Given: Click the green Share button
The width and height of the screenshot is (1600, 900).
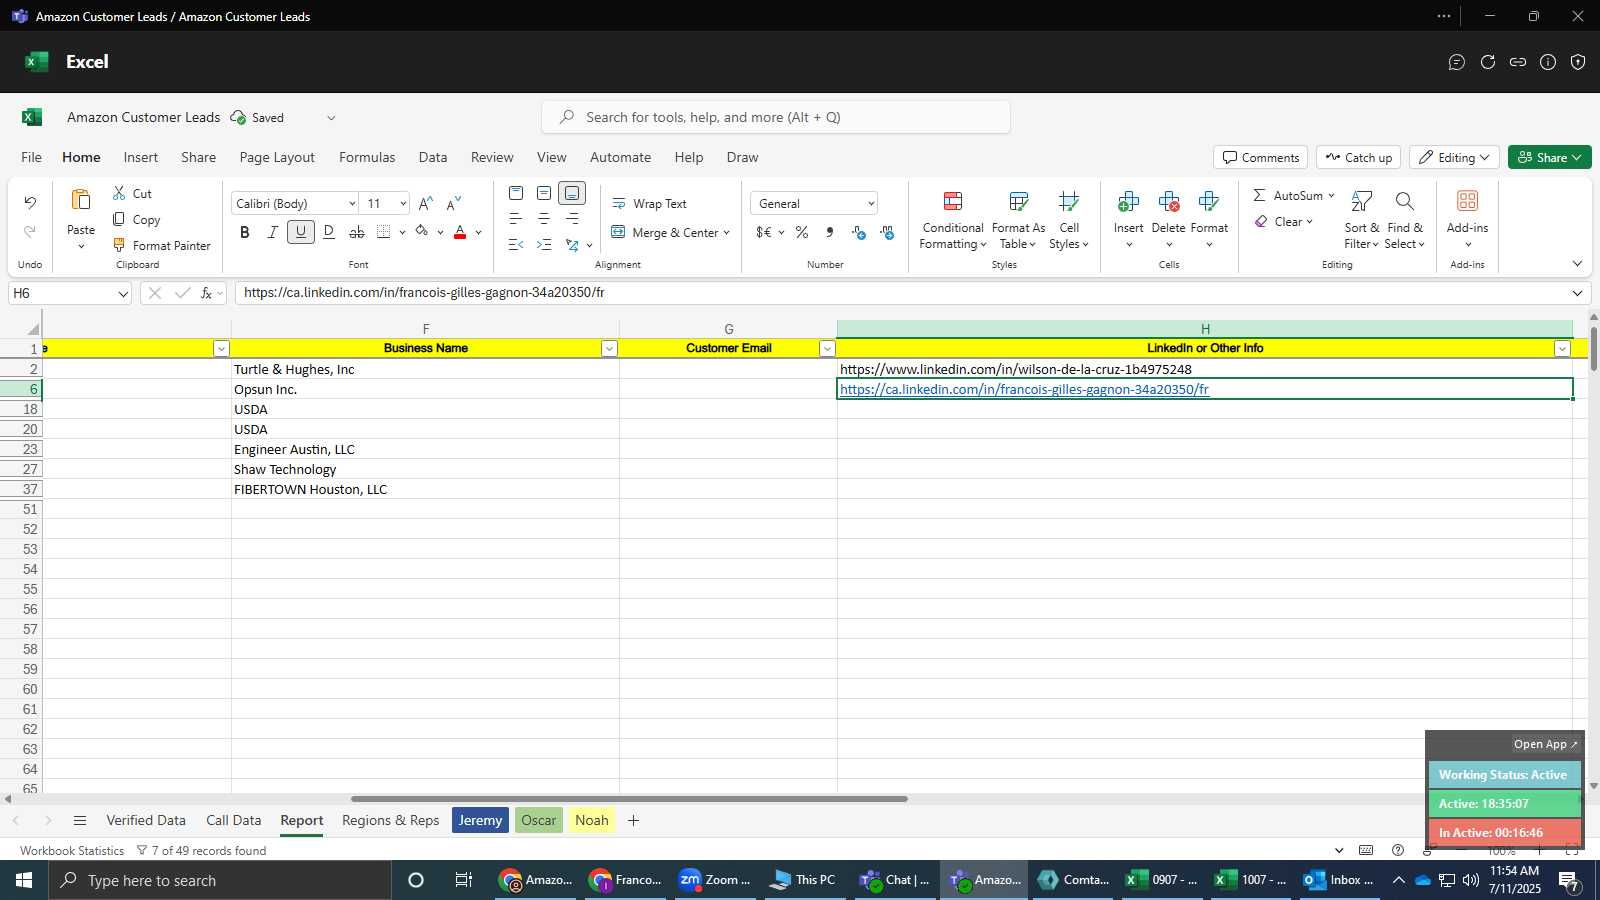Looking at the screenshot, I should [1550, 157].
